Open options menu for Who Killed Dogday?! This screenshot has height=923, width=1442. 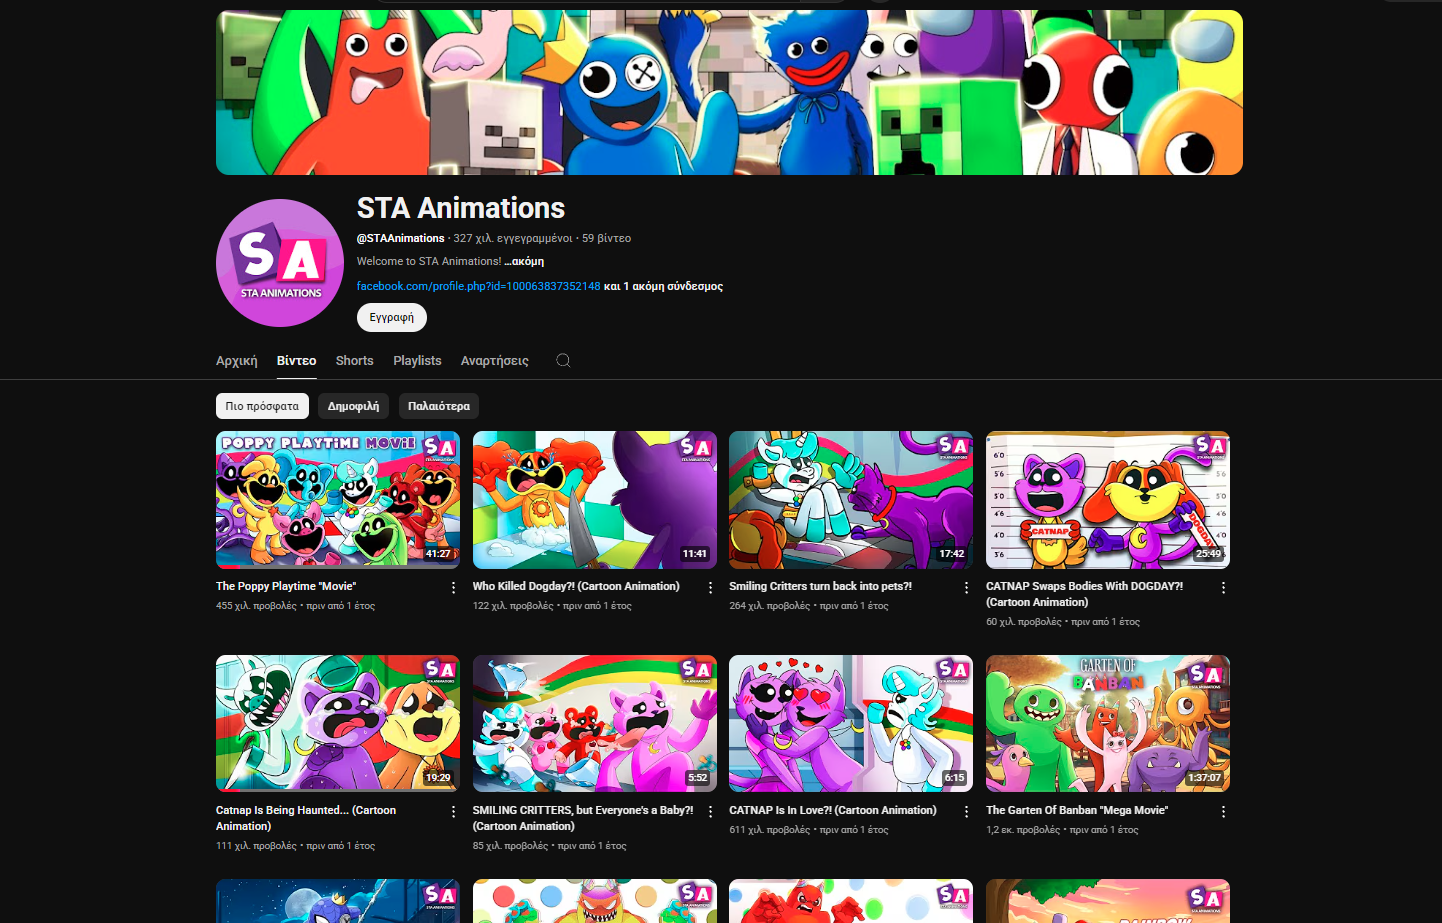pyautogui.click(x=710, y=588)
